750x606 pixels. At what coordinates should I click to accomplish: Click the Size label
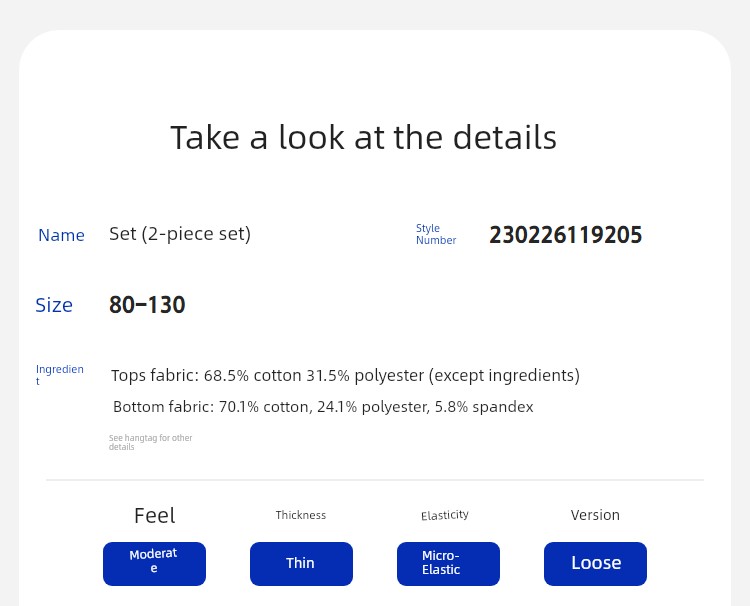click(54, 305)
